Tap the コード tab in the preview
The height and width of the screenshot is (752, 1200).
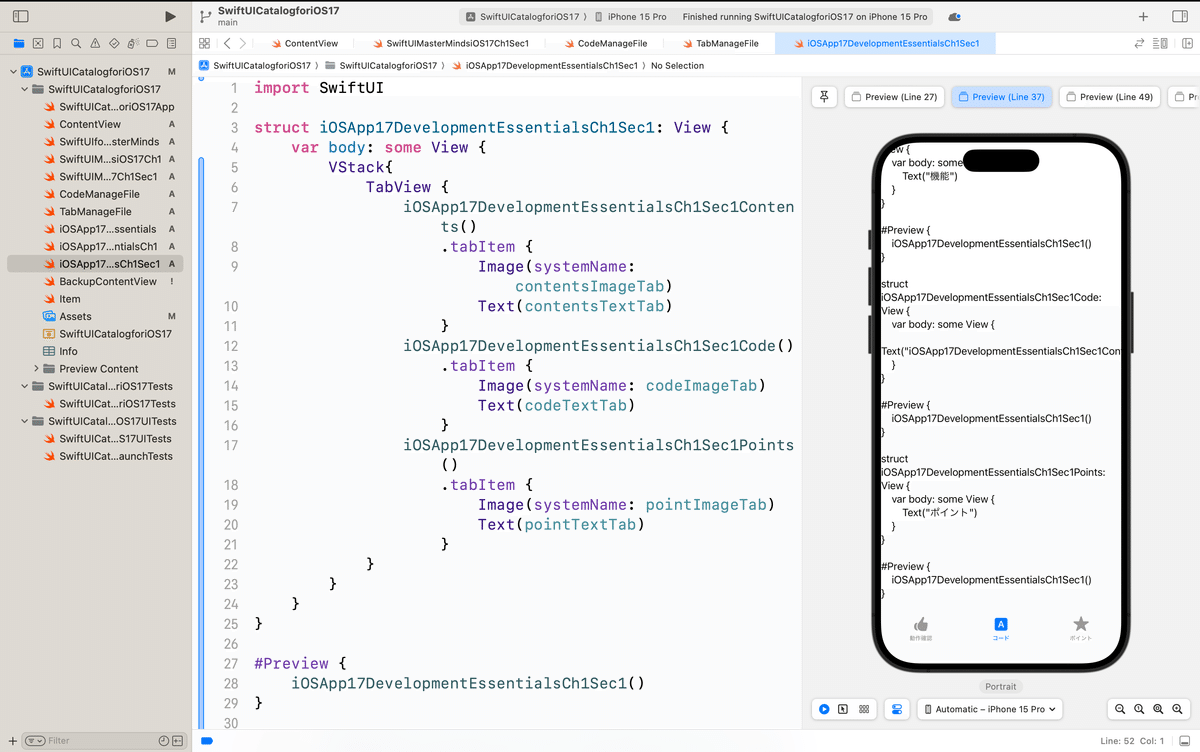coord(1001,629)
